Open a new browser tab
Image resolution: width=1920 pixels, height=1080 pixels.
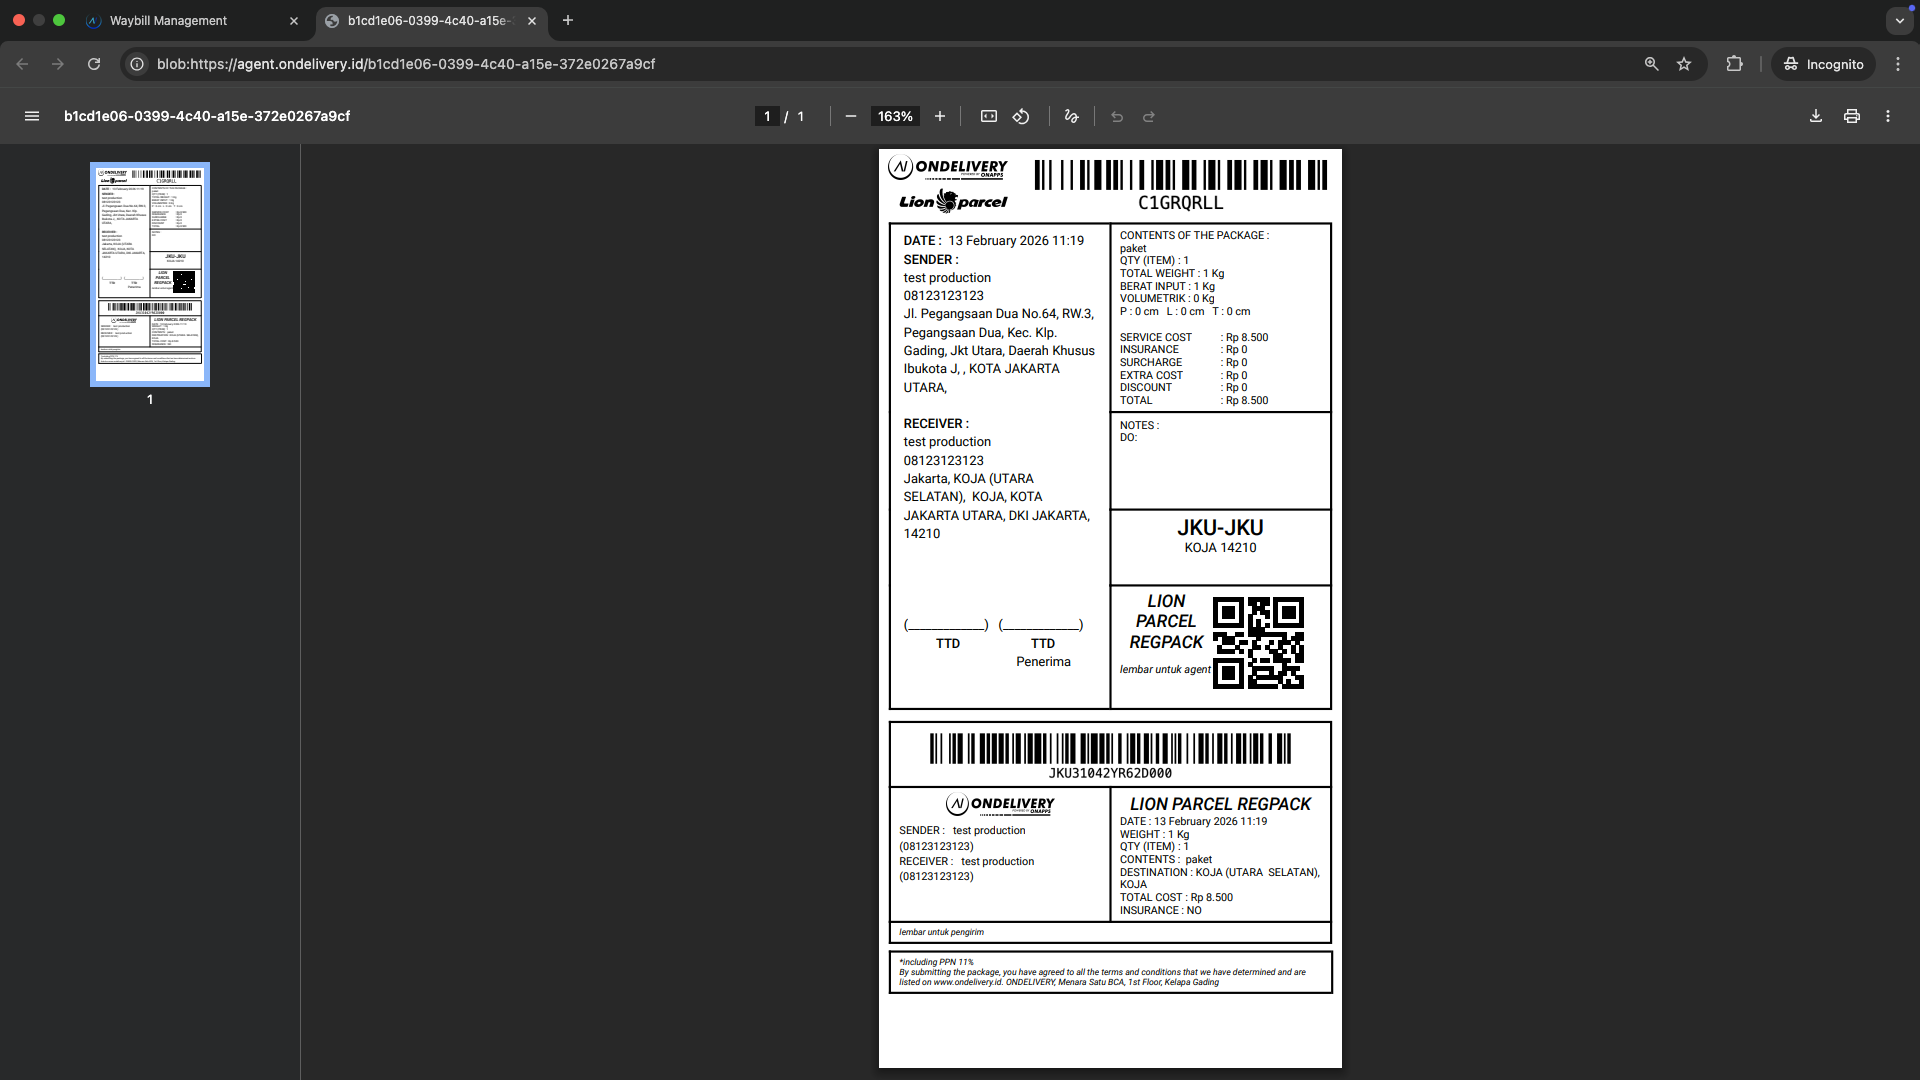coord(568,20)
